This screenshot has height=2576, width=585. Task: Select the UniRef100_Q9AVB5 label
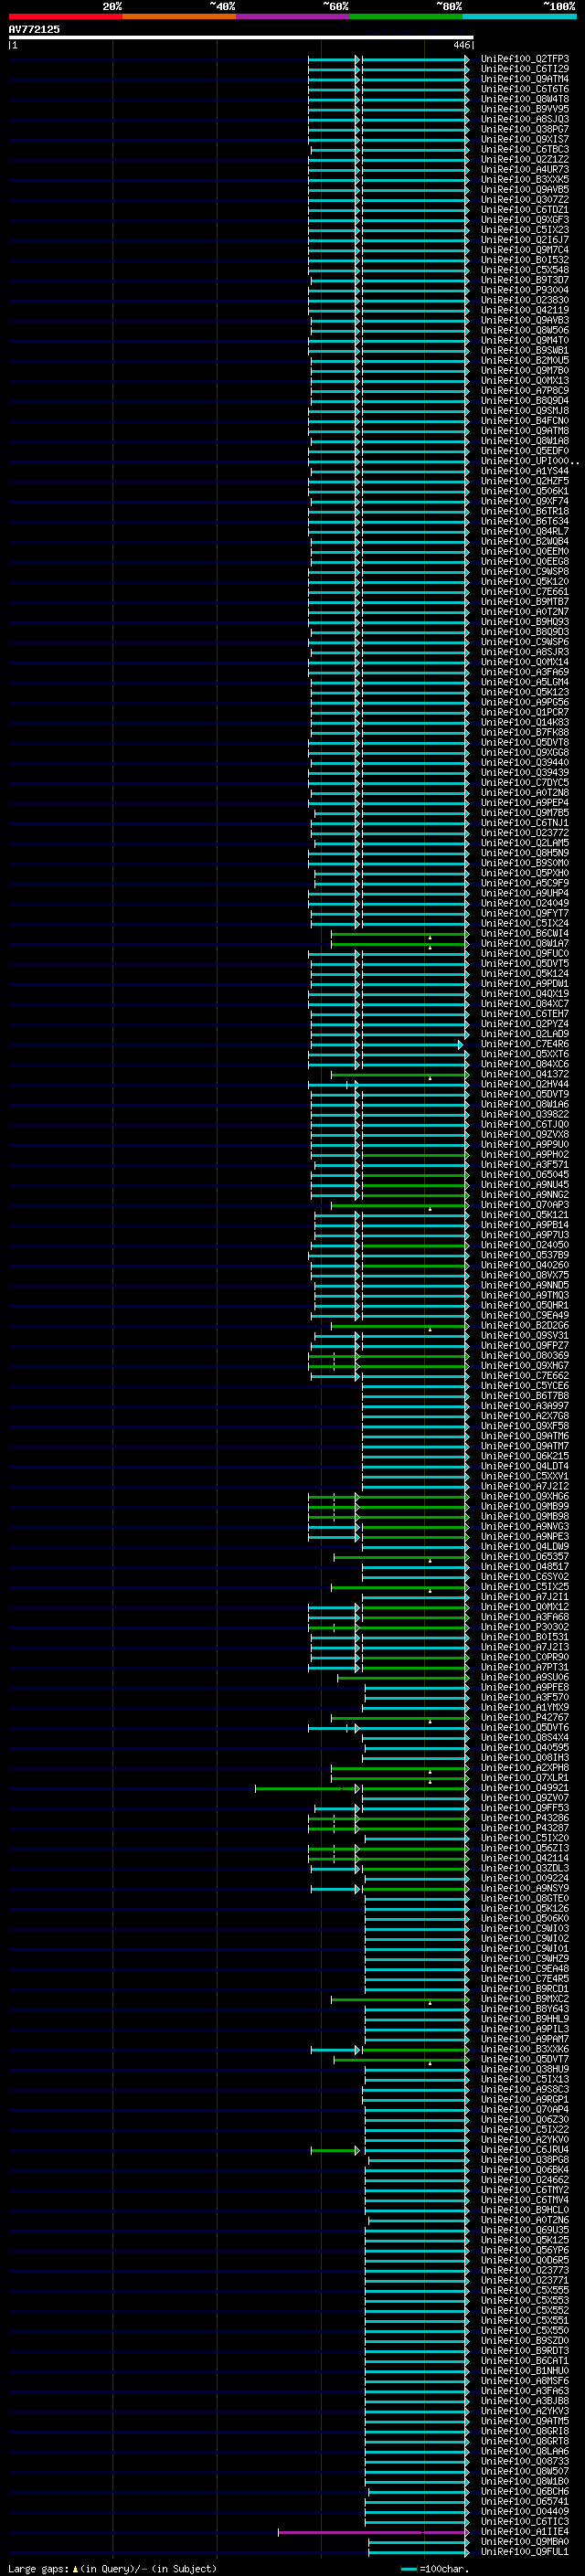pos(525,189)
